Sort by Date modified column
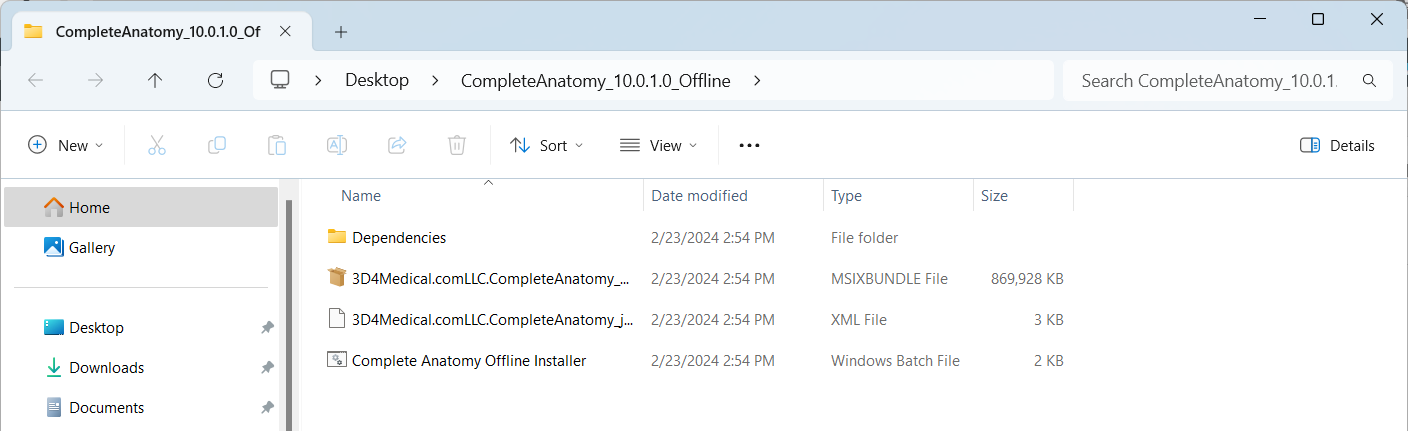This screenshot has width=1408, height=431. tap(699, 196)
